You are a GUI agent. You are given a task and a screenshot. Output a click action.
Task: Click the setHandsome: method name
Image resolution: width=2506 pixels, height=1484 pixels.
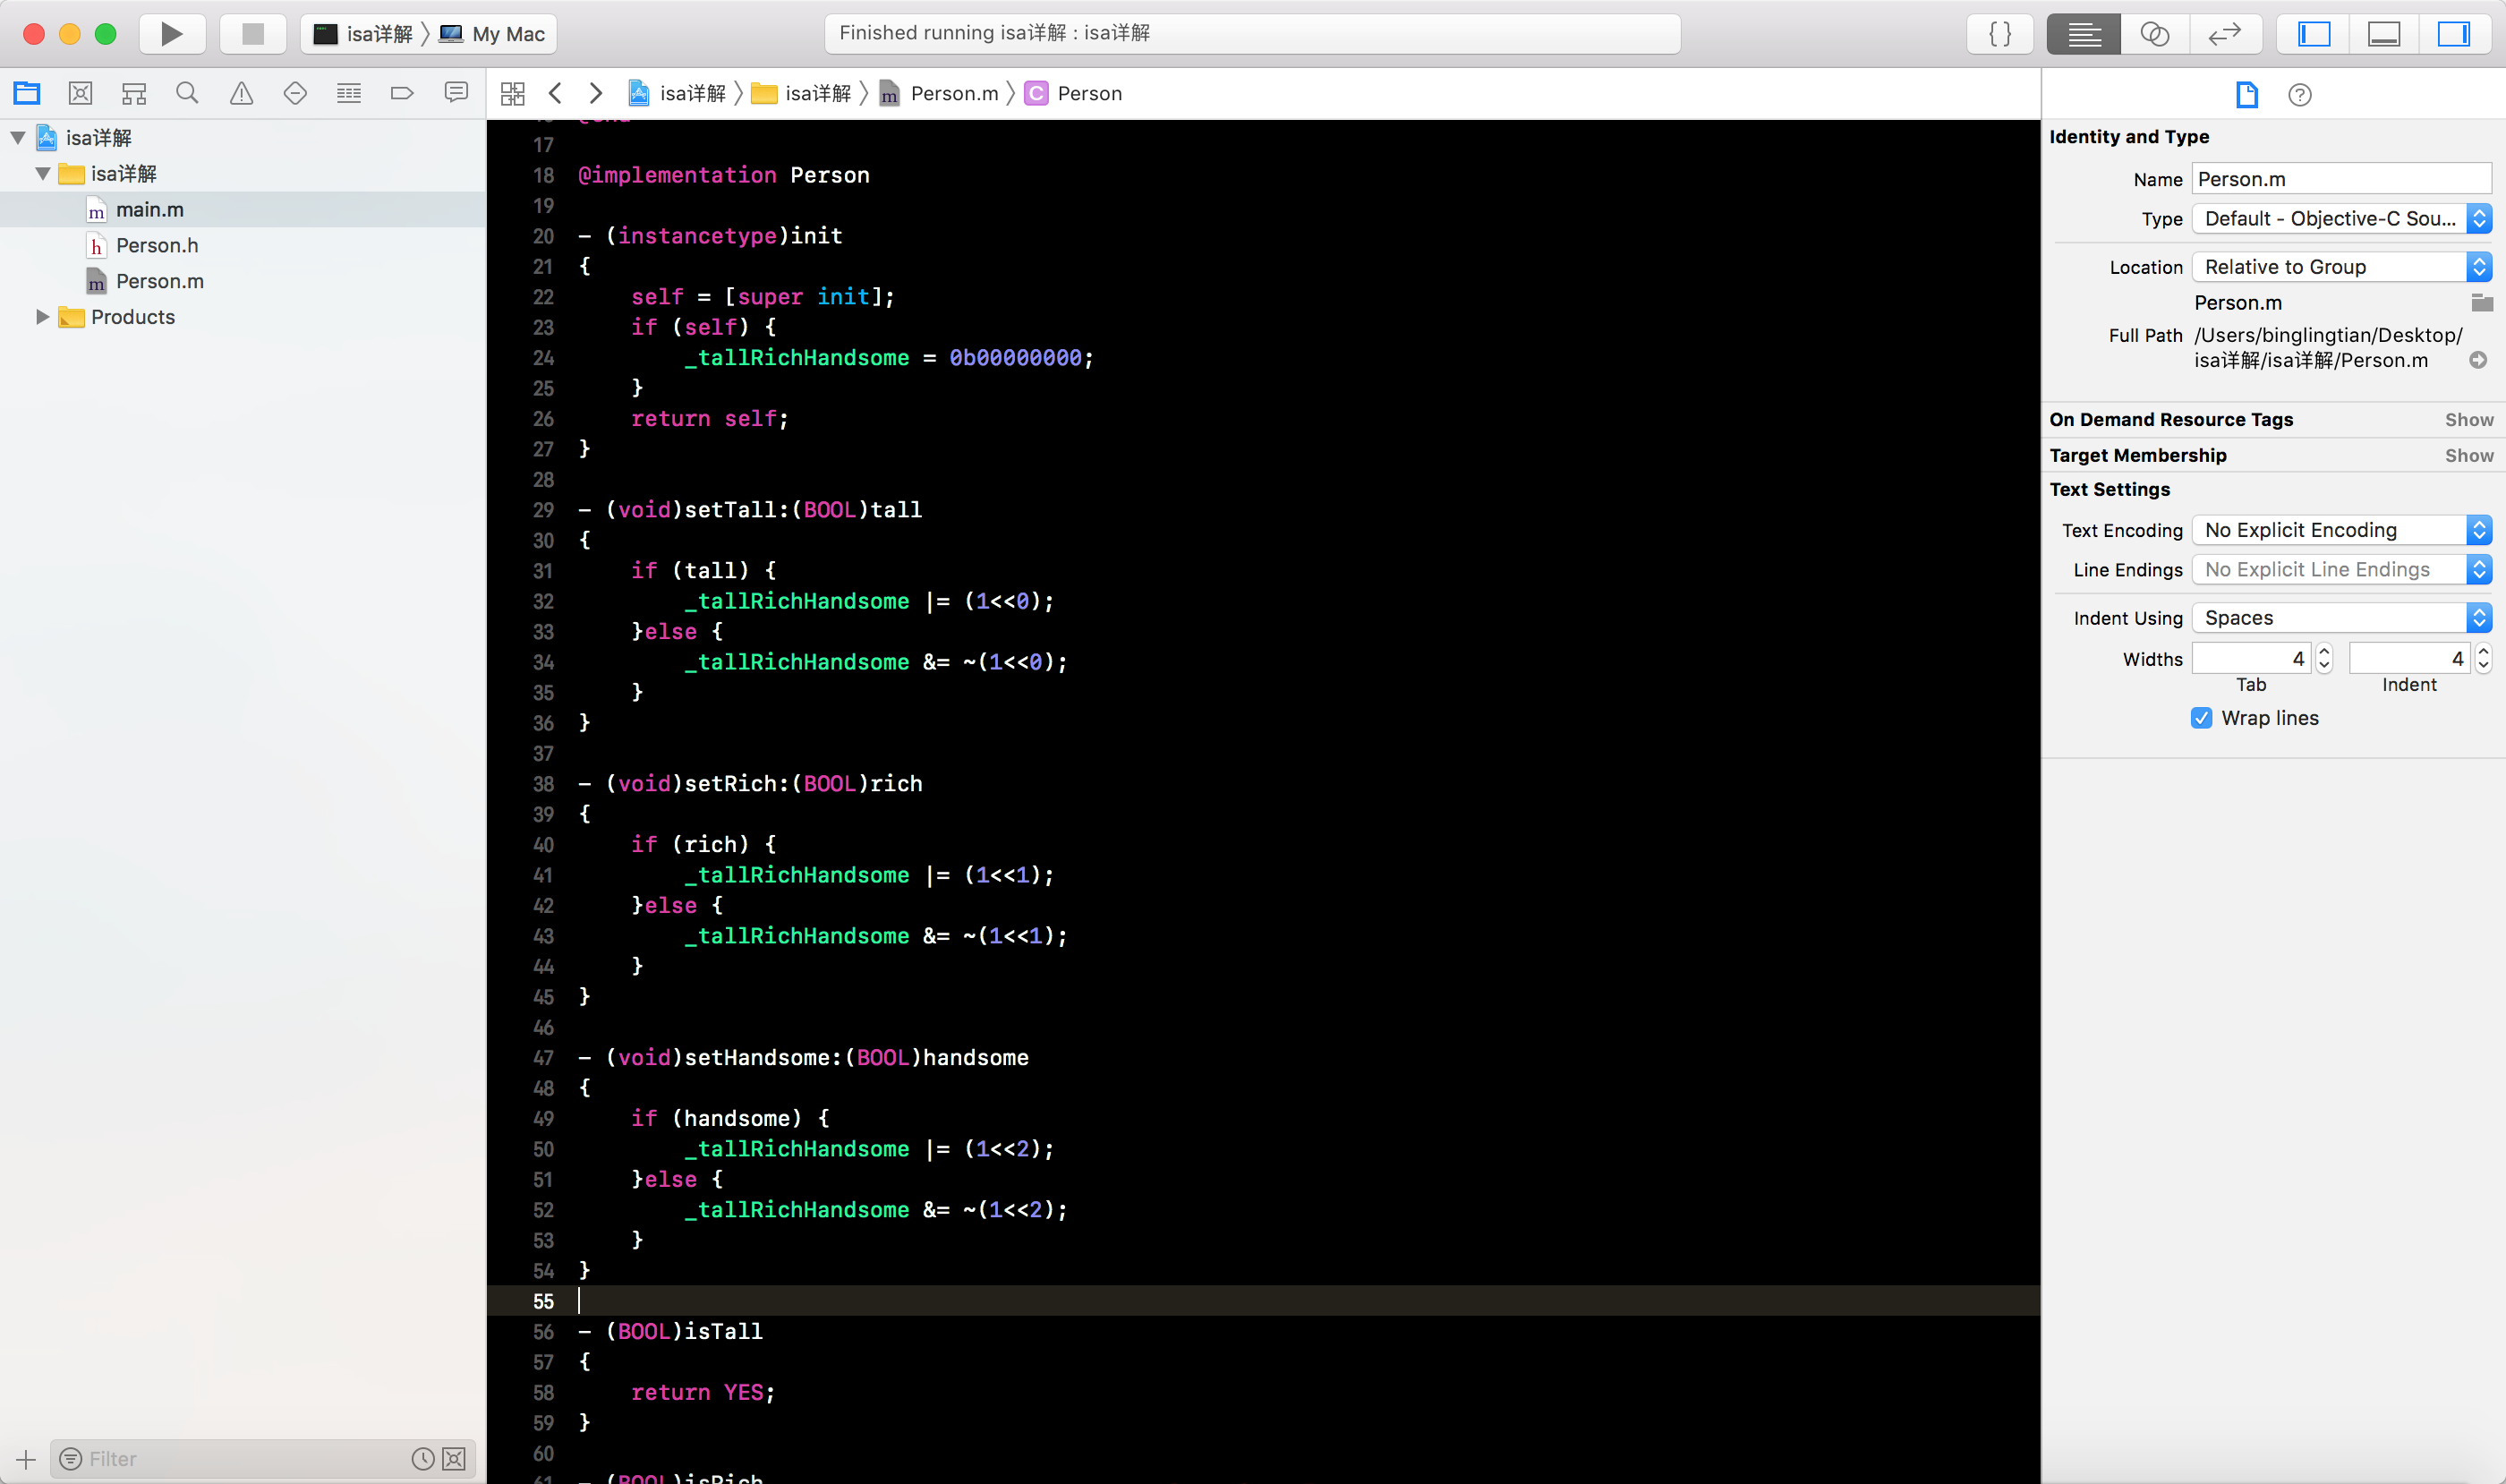click(765, 1058)
